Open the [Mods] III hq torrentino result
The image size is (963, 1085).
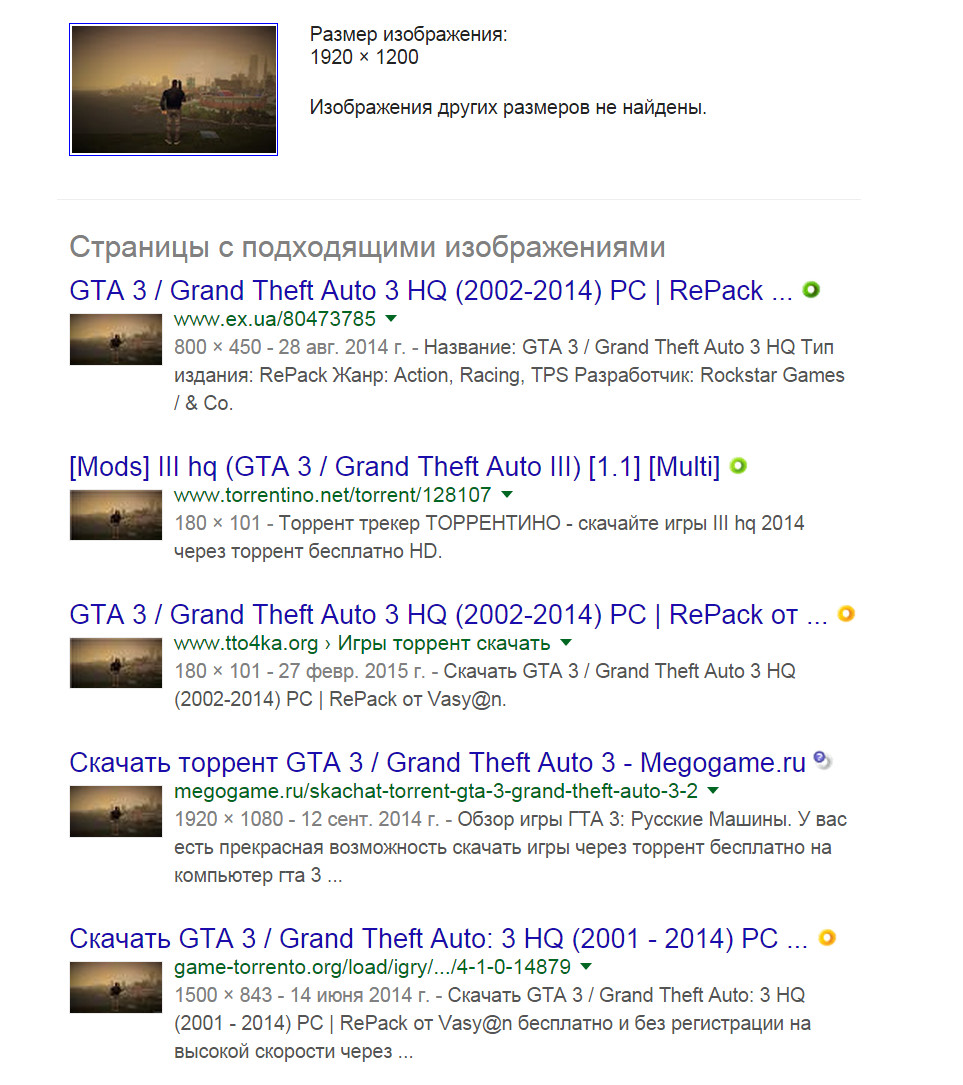(394, 466)
